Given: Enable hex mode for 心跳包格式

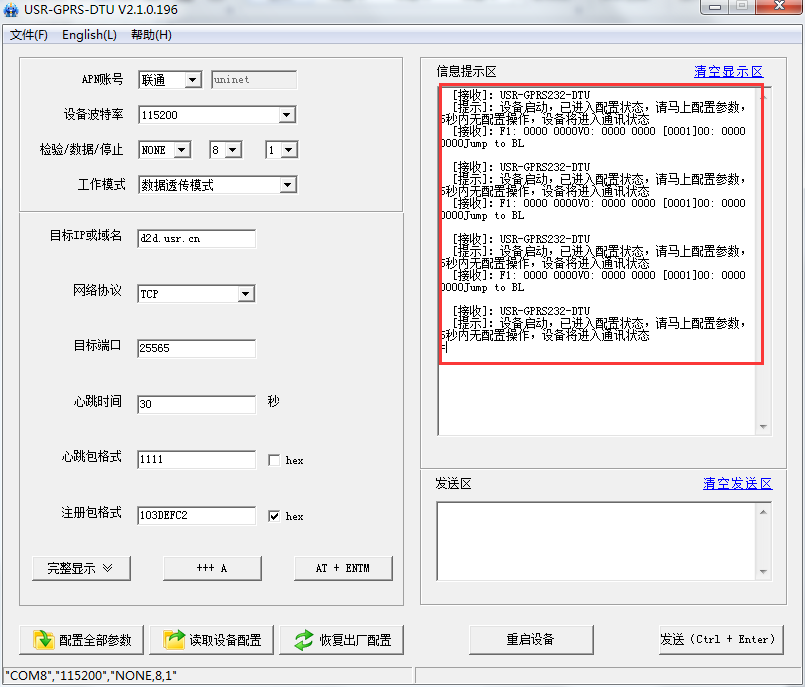Looking at the screenshot, I should click(274, 459).
